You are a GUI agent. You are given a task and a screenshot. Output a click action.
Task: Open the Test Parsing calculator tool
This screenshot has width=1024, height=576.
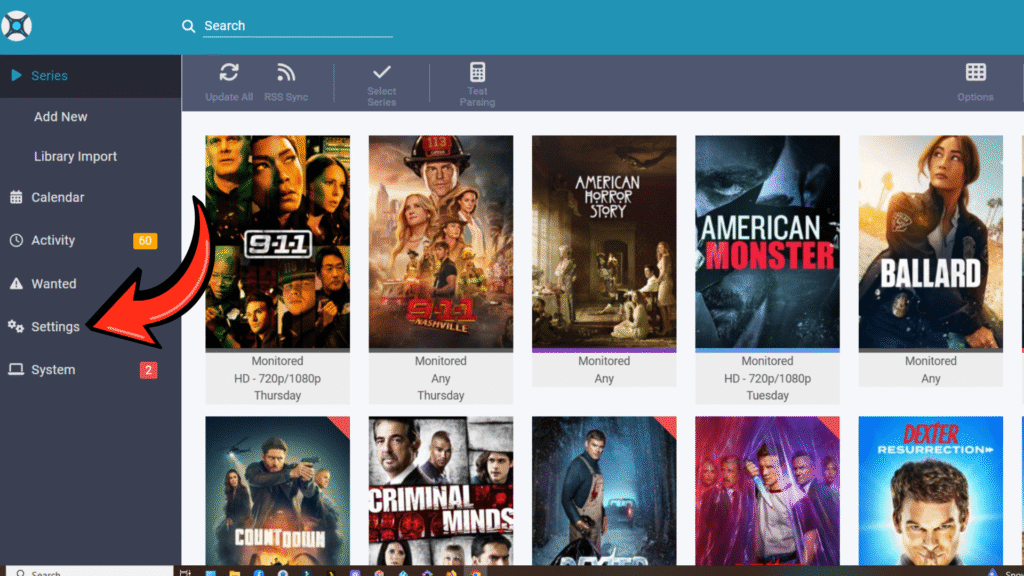pyautogui.click(x=477, y=73)
